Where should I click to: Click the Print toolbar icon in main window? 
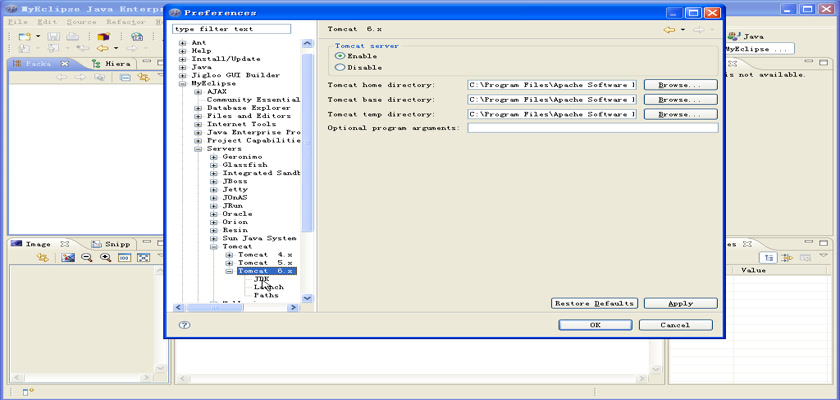[x=72, y=36]
